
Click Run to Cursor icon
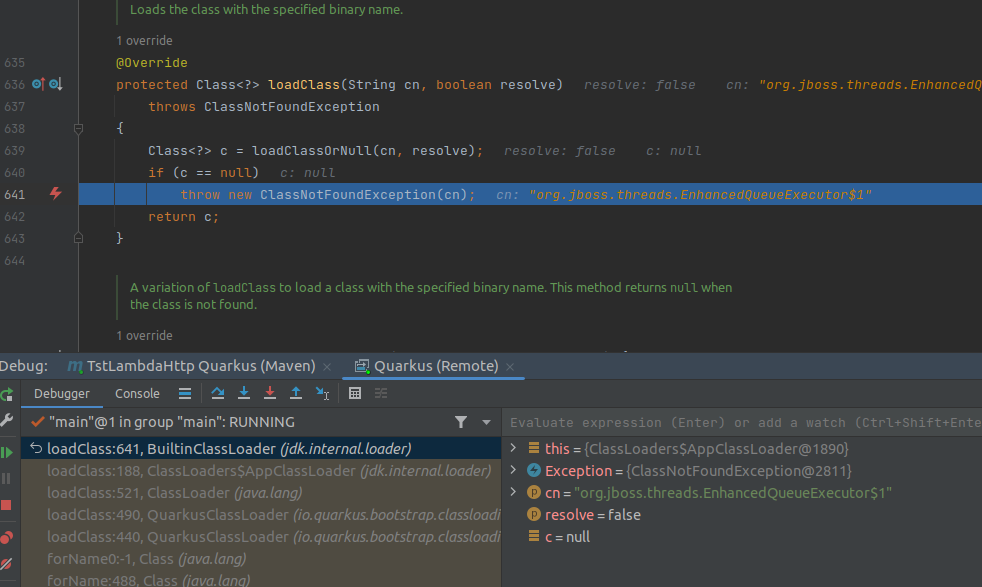click(322, 393)
